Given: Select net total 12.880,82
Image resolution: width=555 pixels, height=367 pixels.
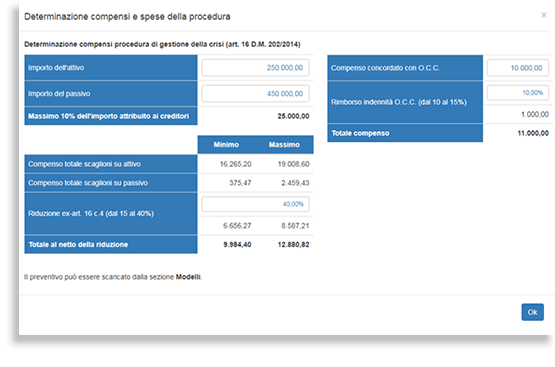Looking at the screenshot, I should 293,245.
